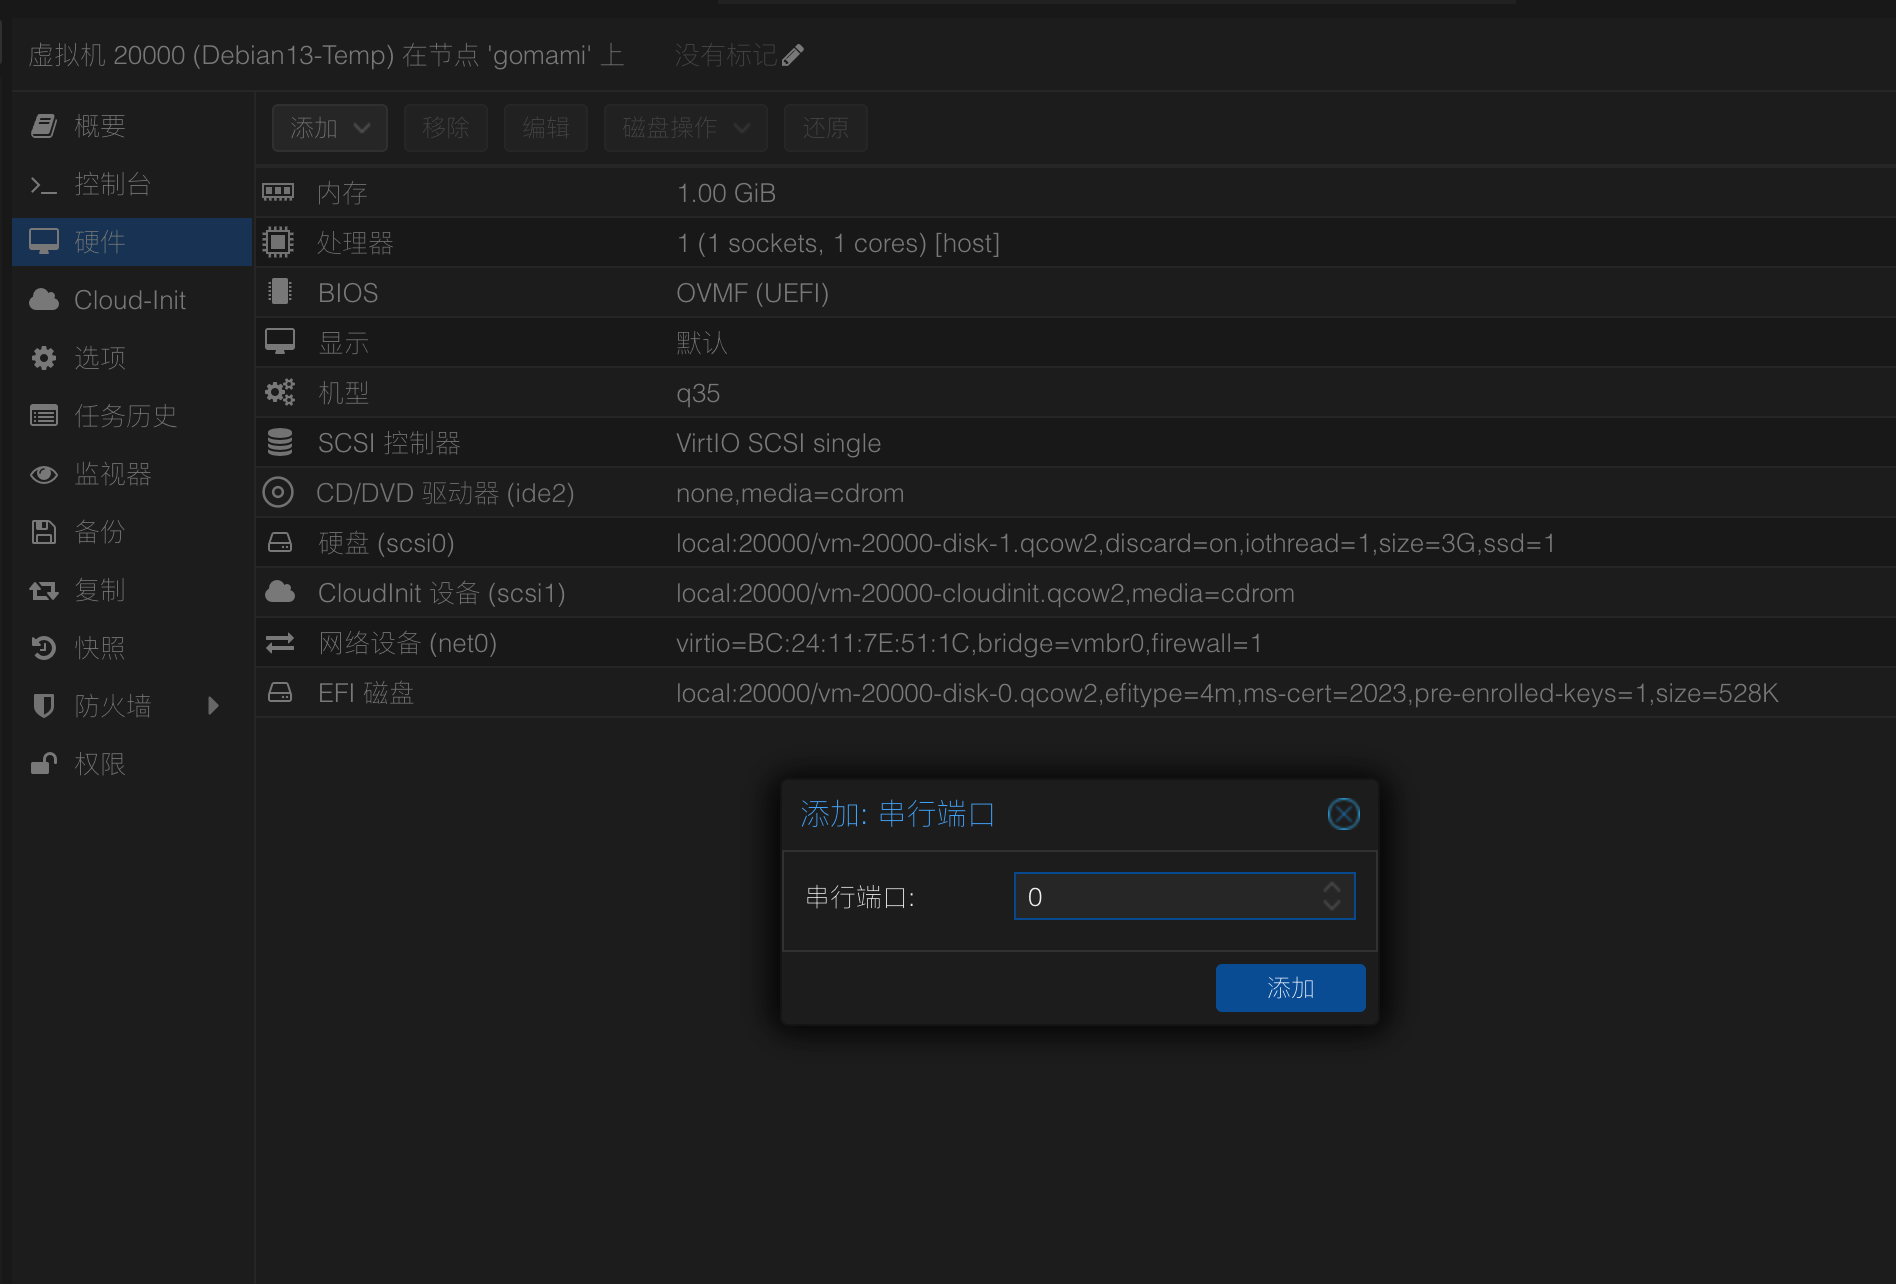
Task: Expand the Firewall submenu arrow
Action: coord(213,706)
